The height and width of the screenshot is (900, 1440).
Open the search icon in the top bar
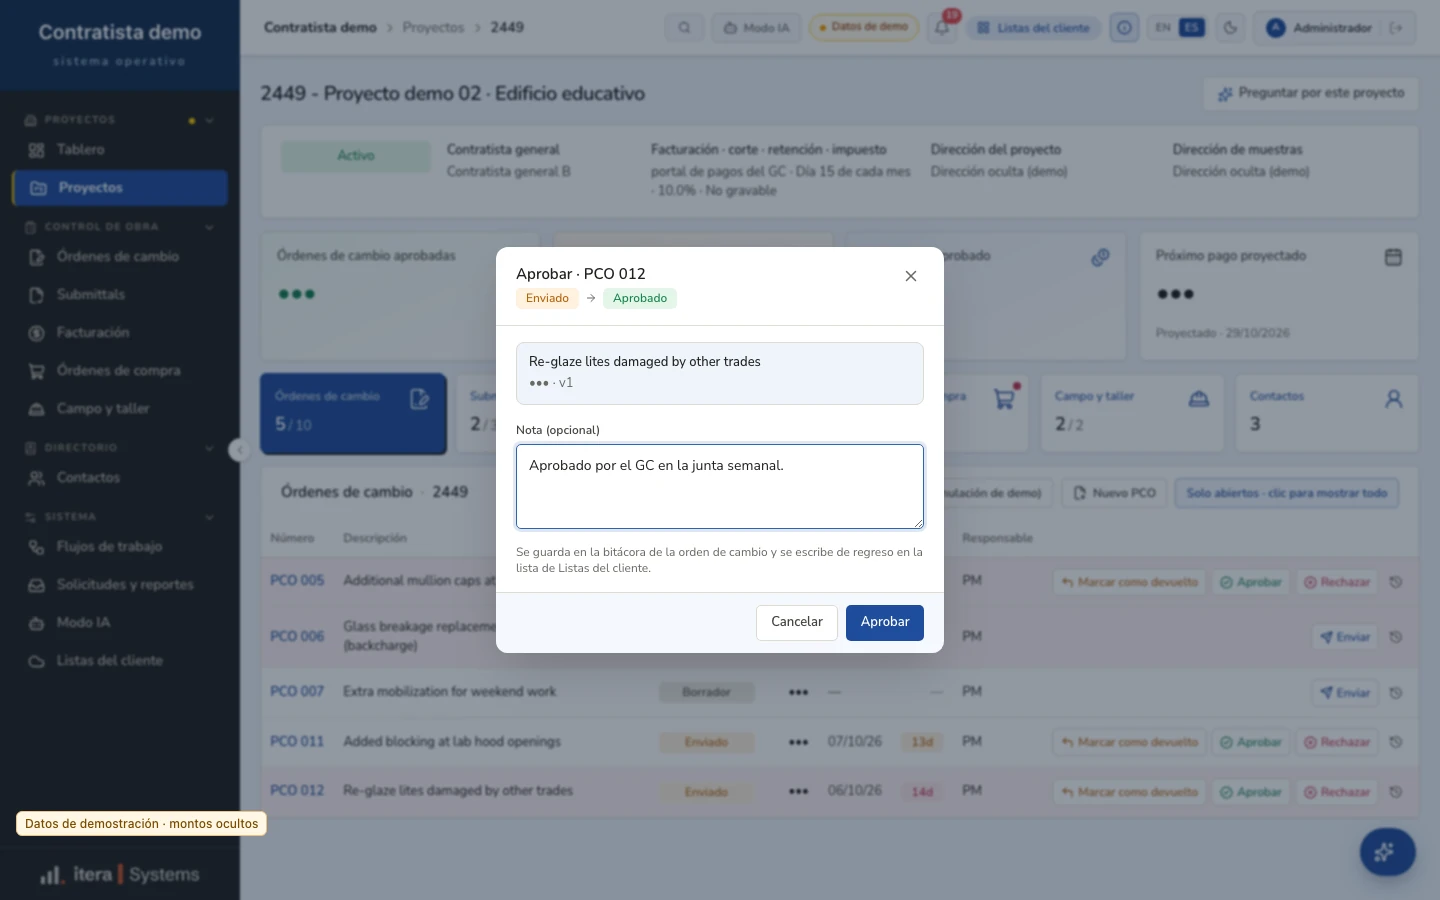[684, 28]
